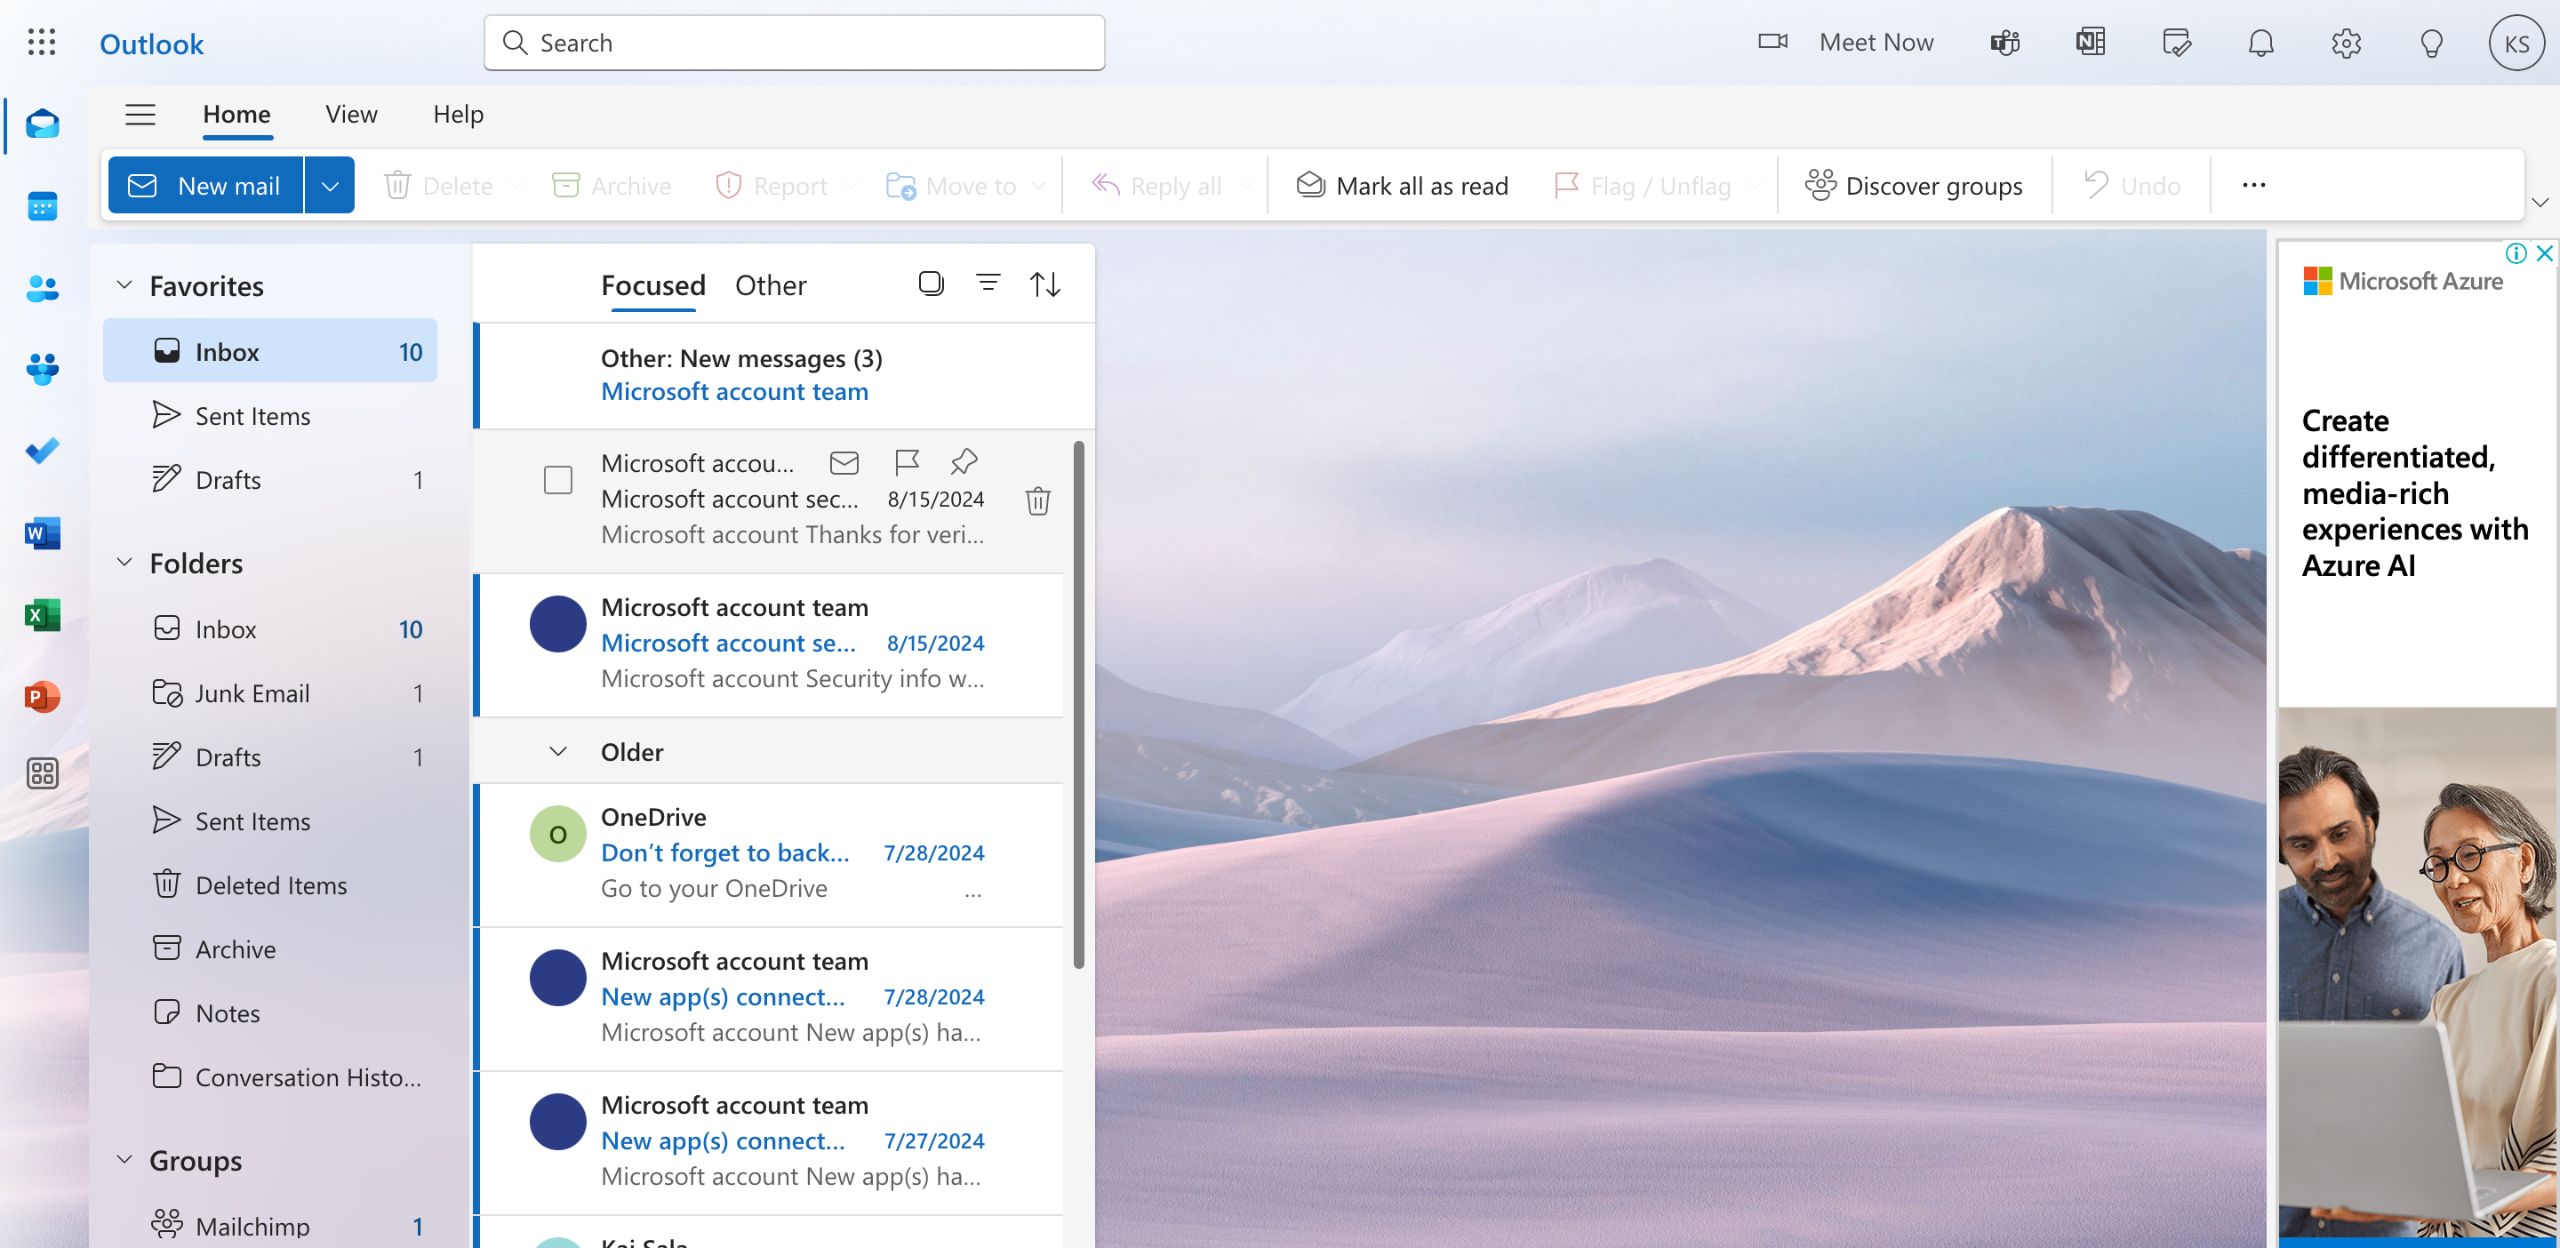Select the Focused inbox tab
The image size is (2560, 1248).
click(x=653, y=286)
